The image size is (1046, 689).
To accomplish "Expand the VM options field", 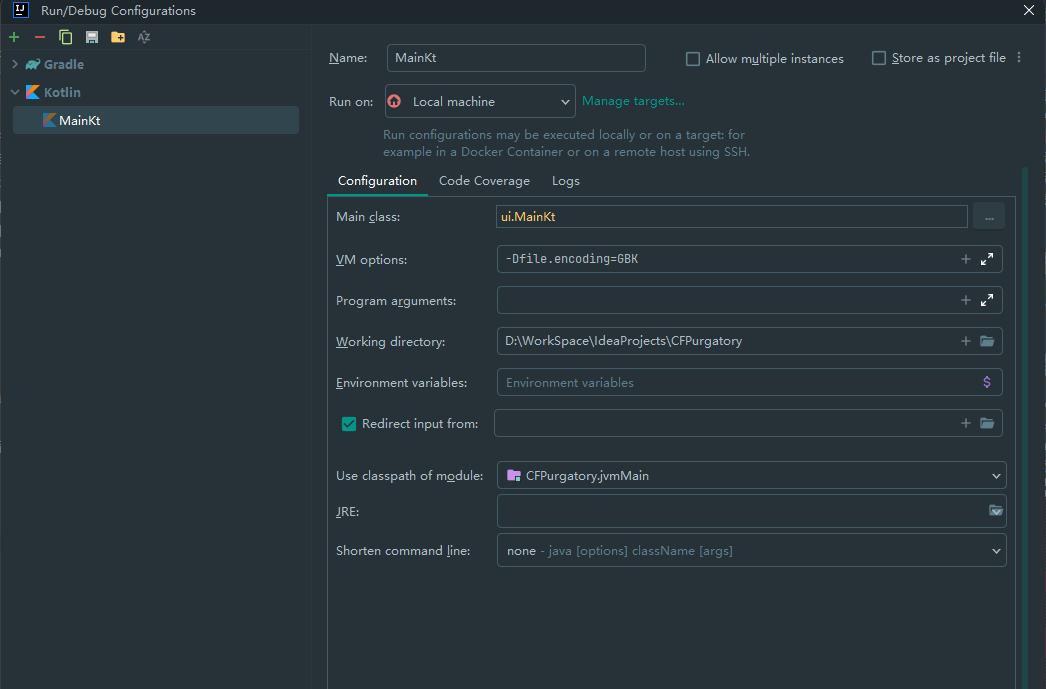I will (x=987, y=259).
